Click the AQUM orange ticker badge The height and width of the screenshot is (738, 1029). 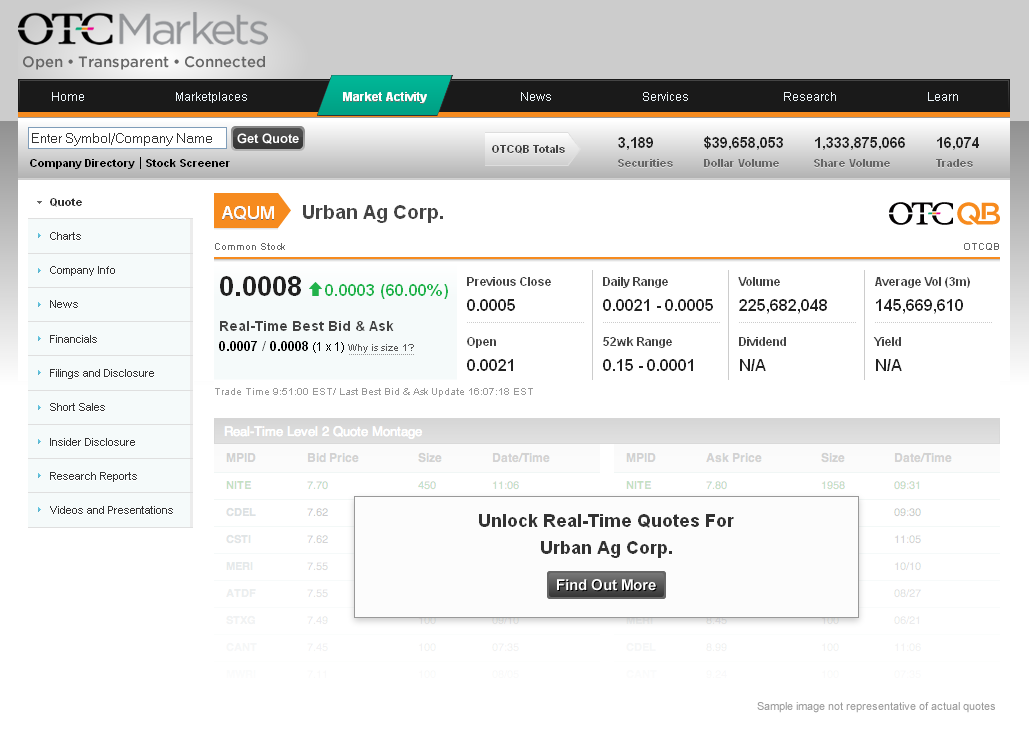tap(252, 211)
